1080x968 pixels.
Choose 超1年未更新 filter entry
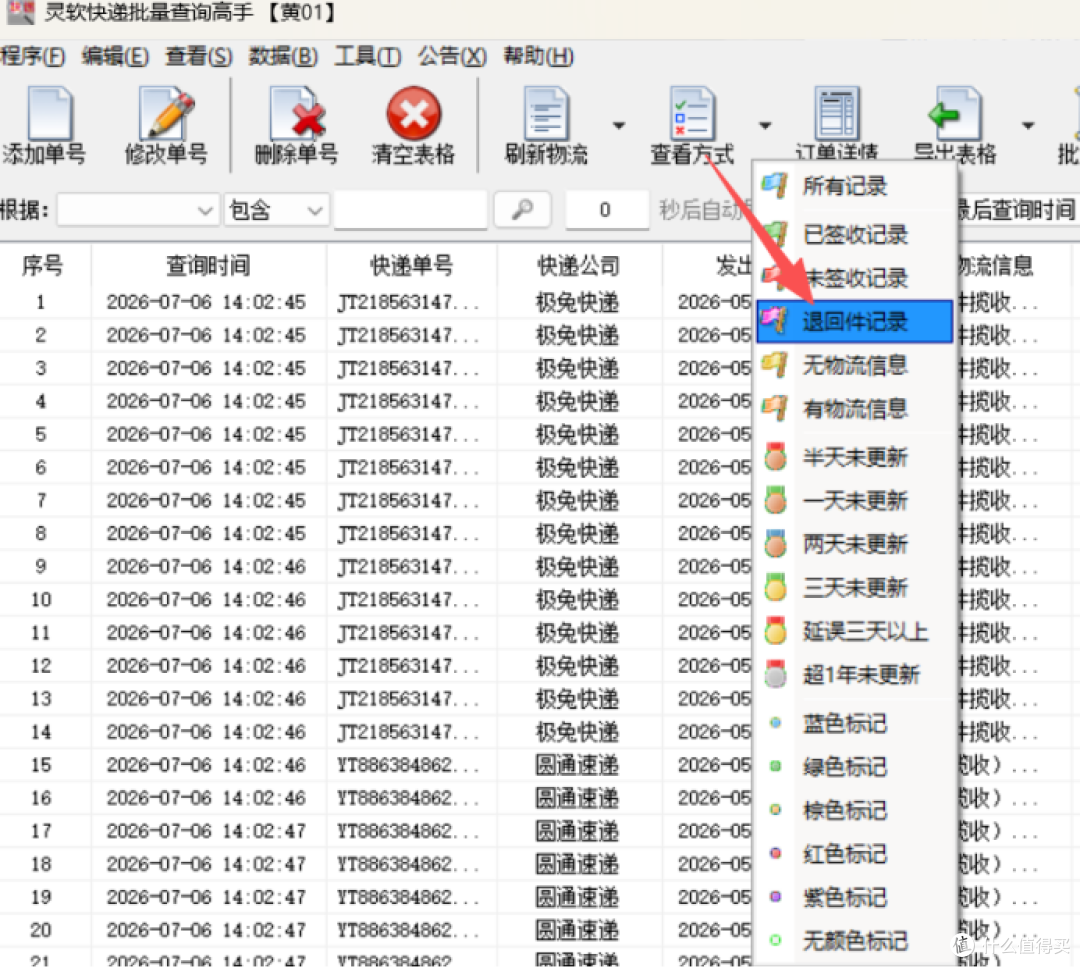point(855,674)
